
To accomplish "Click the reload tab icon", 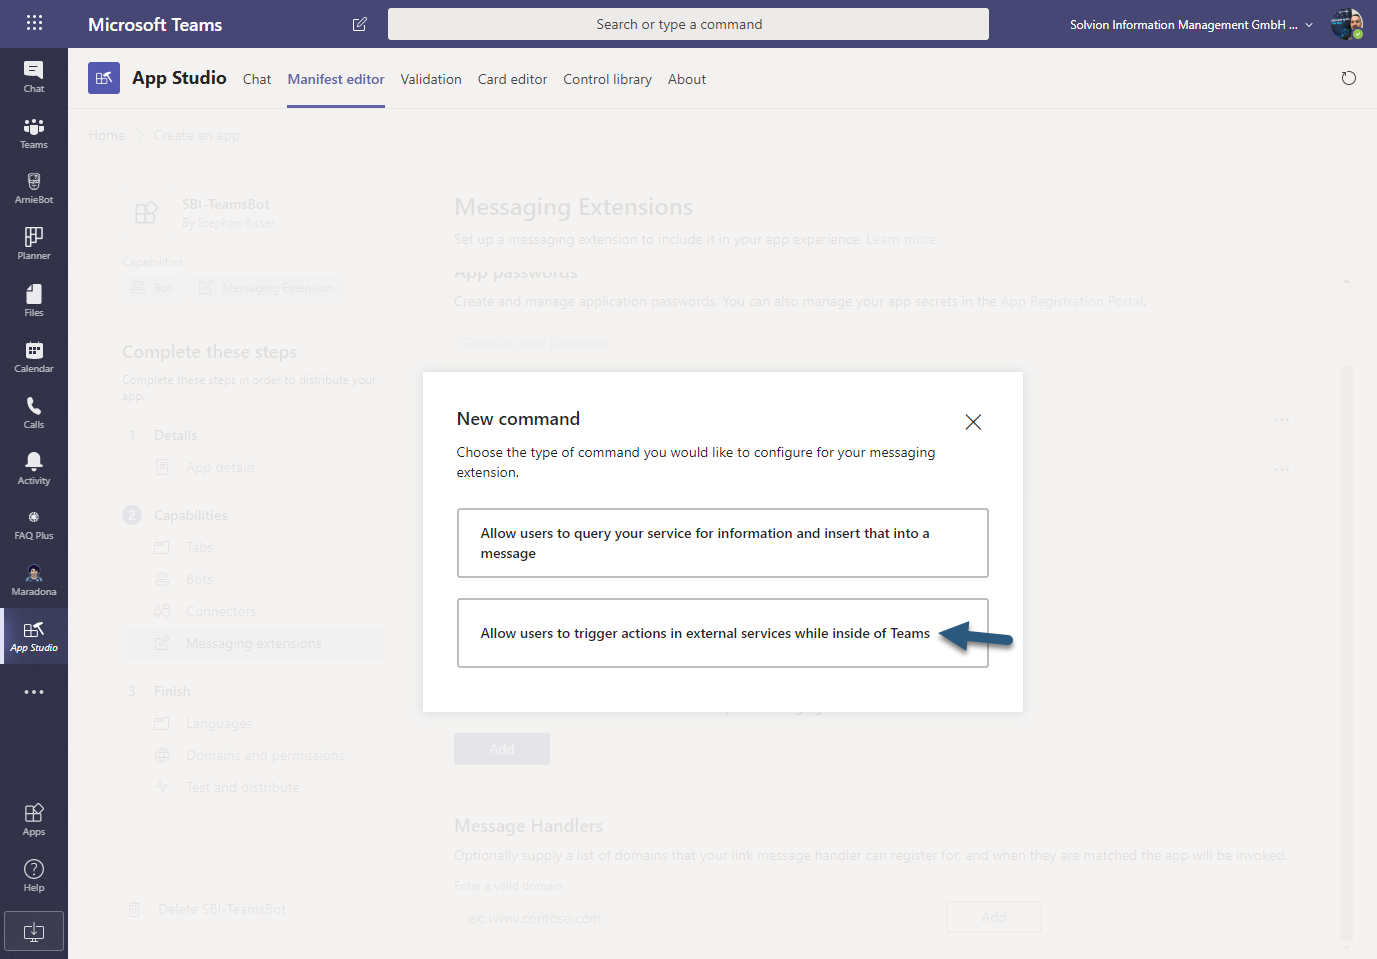I will [x=1349, y=78].
